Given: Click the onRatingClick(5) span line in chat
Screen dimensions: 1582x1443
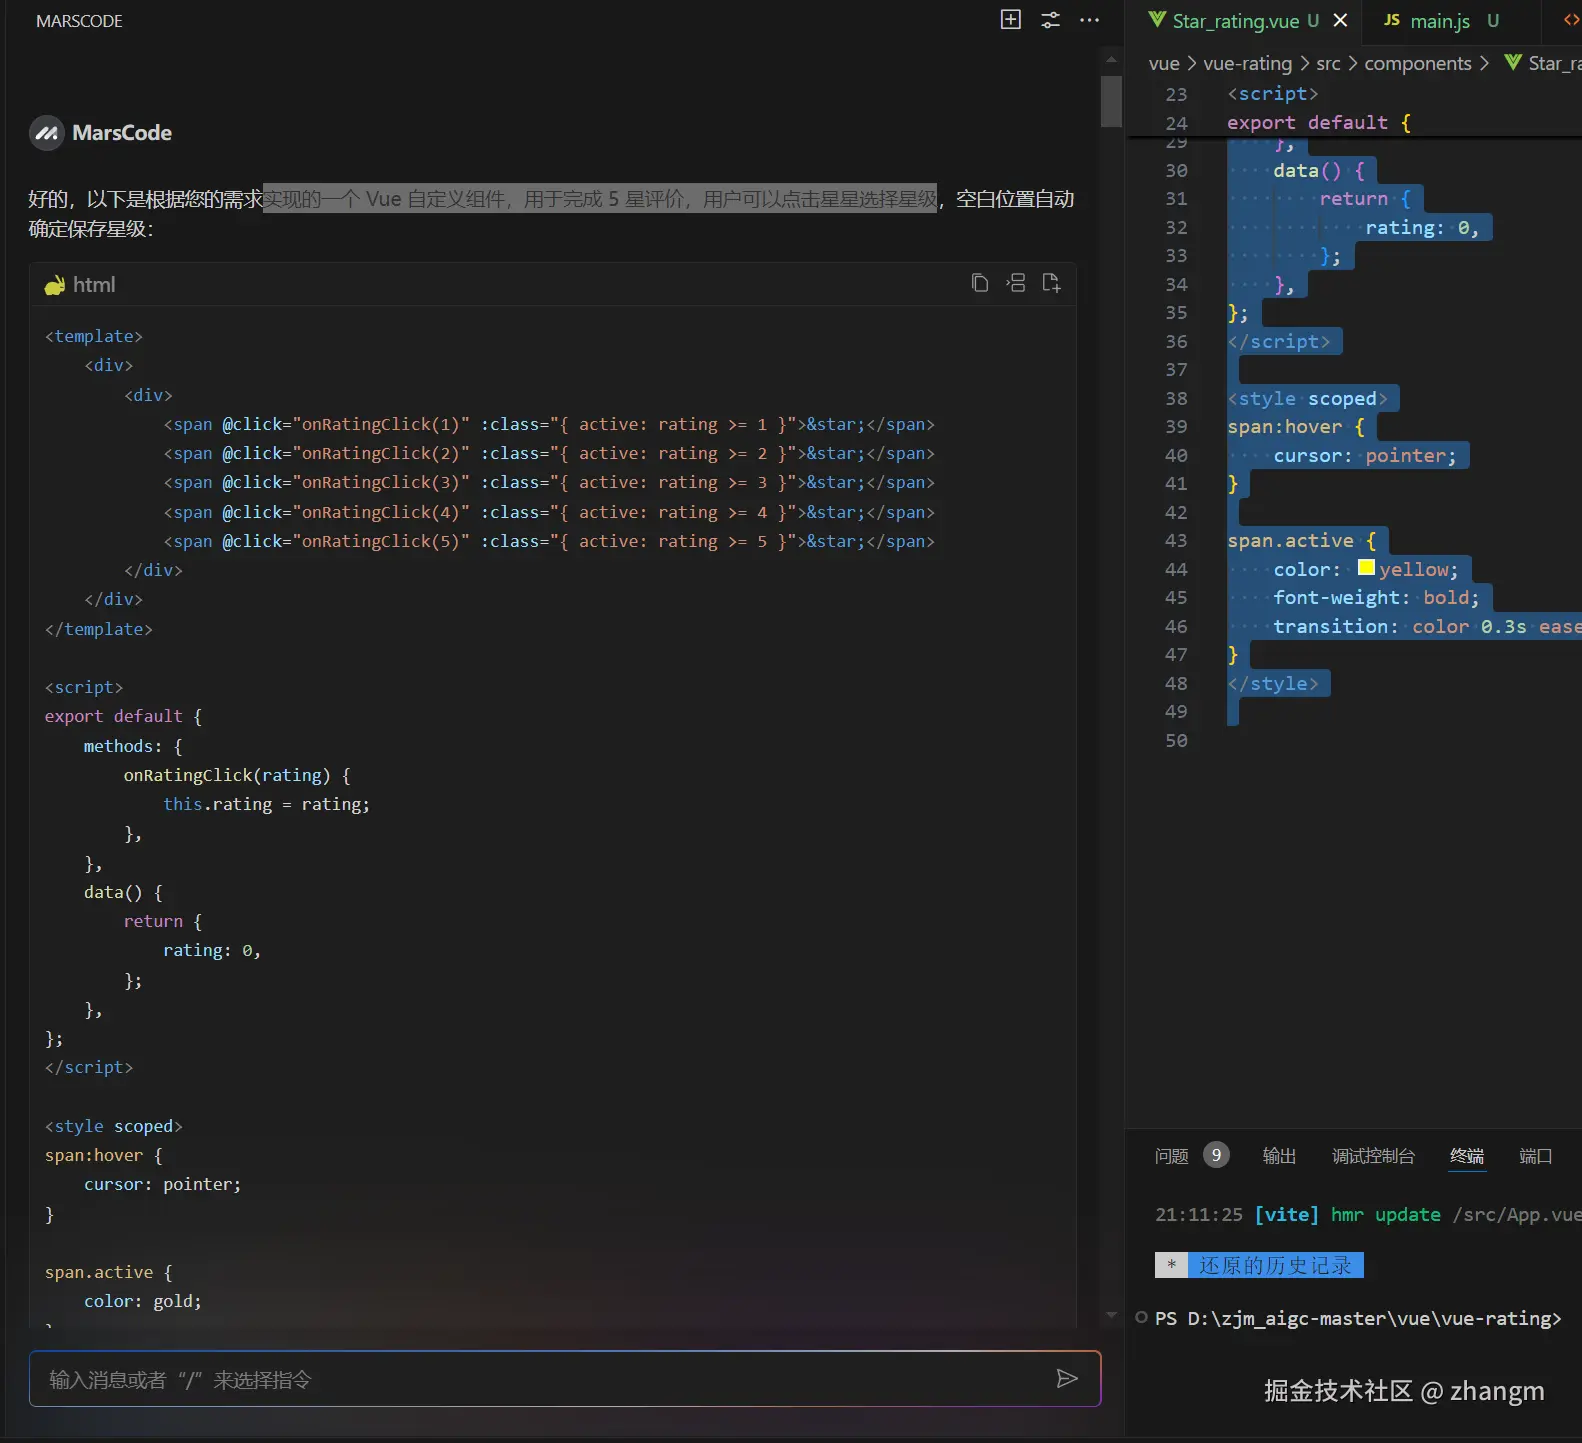Looking at the screenshot, I should (x=549, y=541).
